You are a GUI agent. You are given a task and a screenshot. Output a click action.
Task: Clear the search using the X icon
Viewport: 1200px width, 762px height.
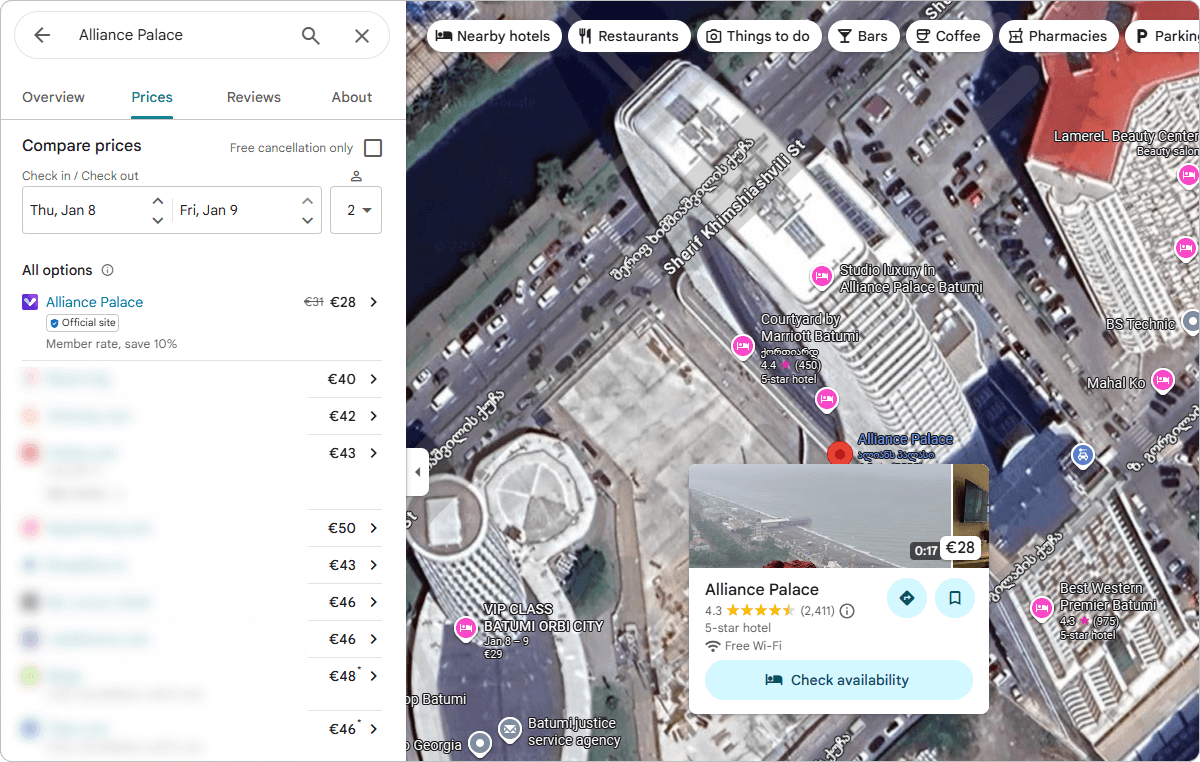click(362, 35)
